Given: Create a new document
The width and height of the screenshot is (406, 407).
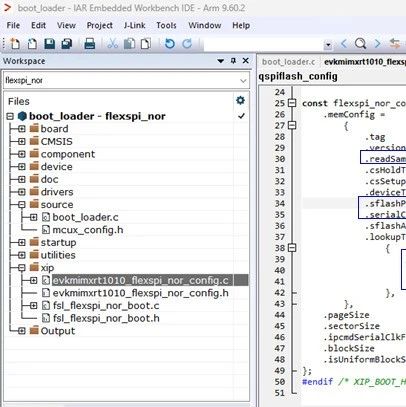Looking at the screenshot, I should (x=15, y=44).
